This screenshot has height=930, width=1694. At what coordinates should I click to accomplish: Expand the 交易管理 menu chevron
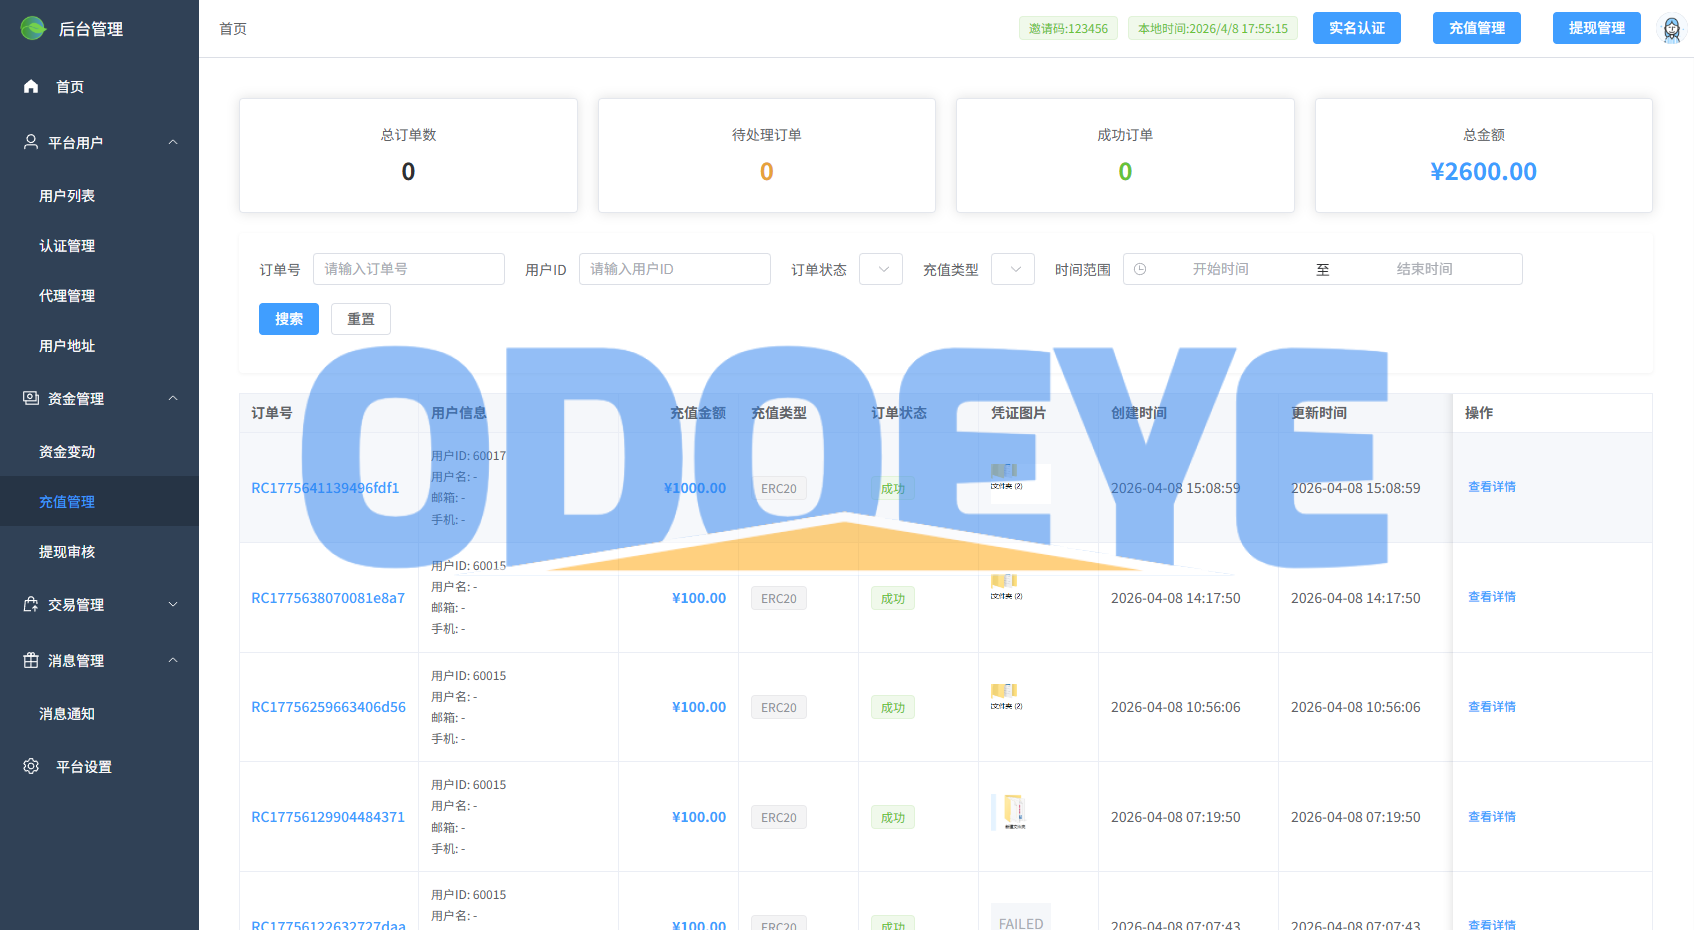coord(173,604)
